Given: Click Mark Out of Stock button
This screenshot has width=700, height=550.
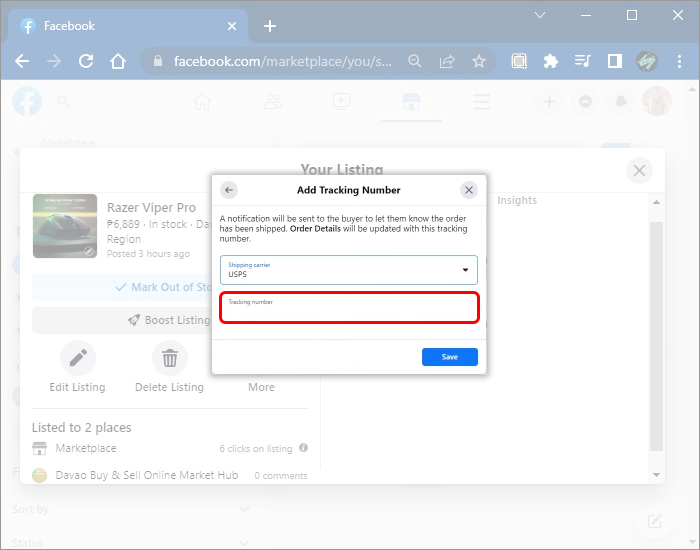Looking at the screenshot, I should (x=122, y=288).
